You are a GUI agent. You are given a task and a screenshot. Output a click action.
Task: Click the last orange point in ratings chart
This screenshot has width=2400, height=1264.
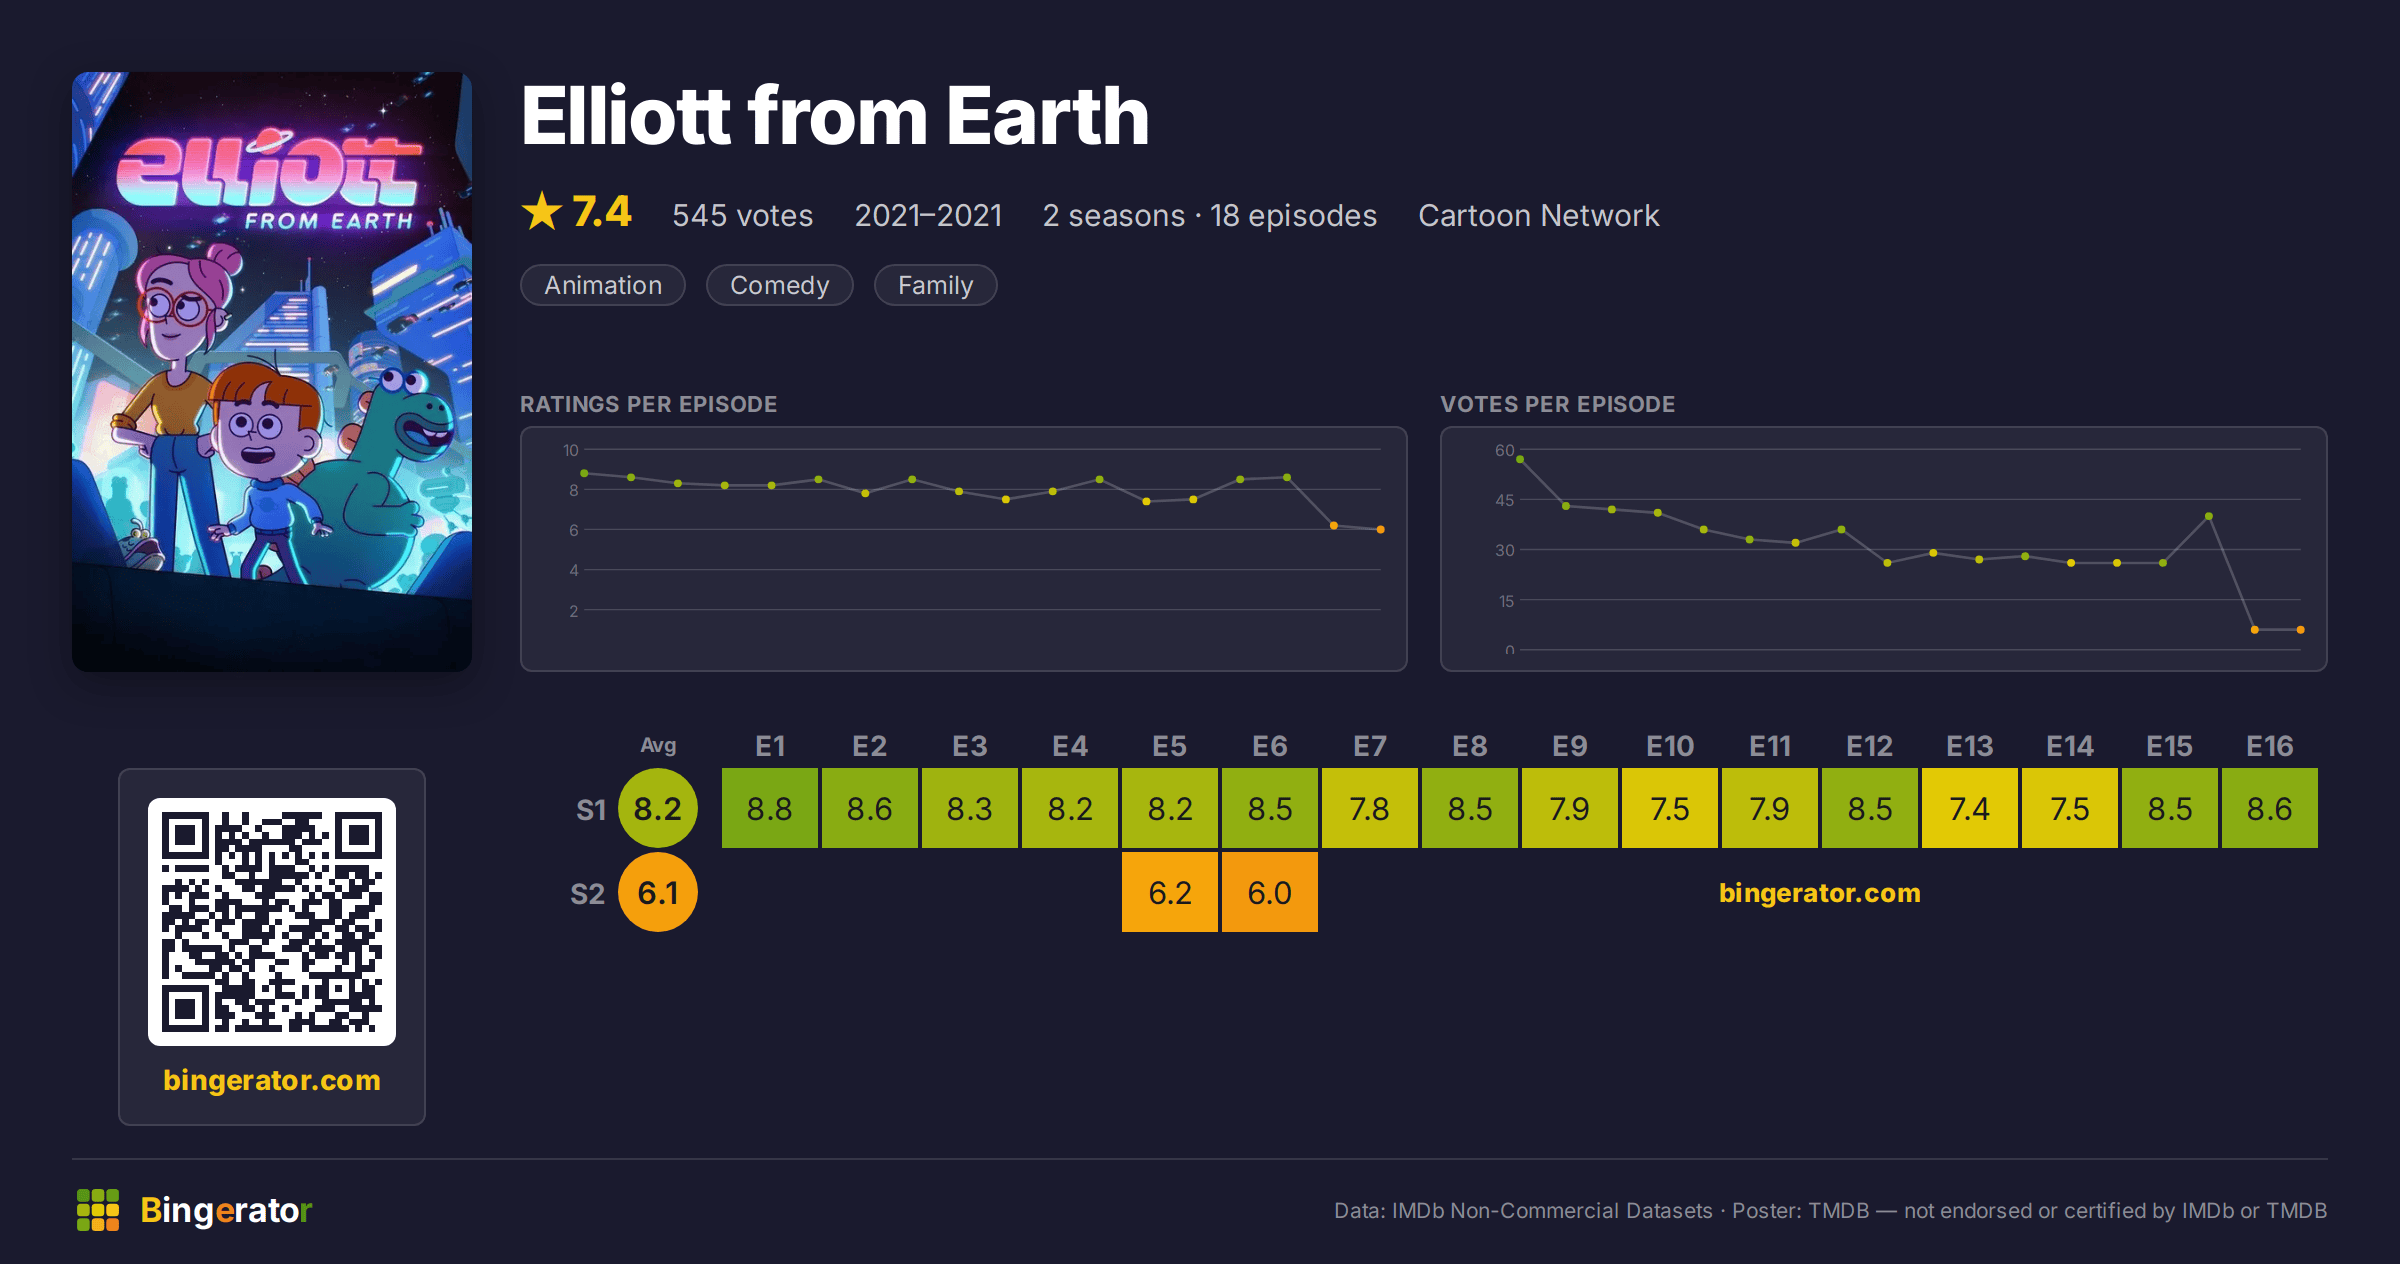point(1381,529)
